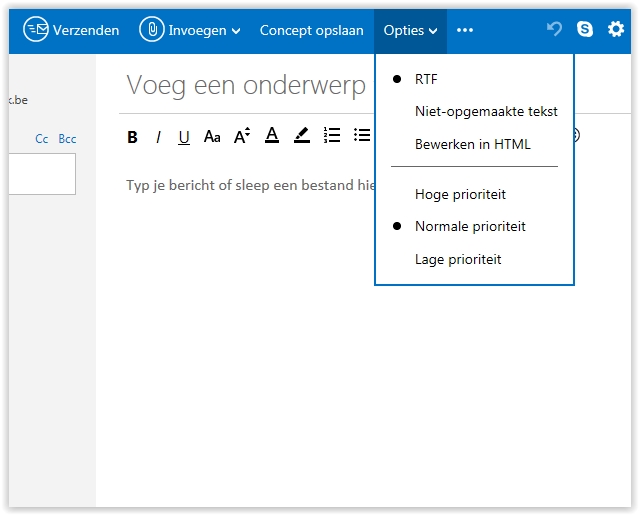Expand the Invoegen dropdown
The width and height of the screenshot is (639, 515).
point(190,30)
